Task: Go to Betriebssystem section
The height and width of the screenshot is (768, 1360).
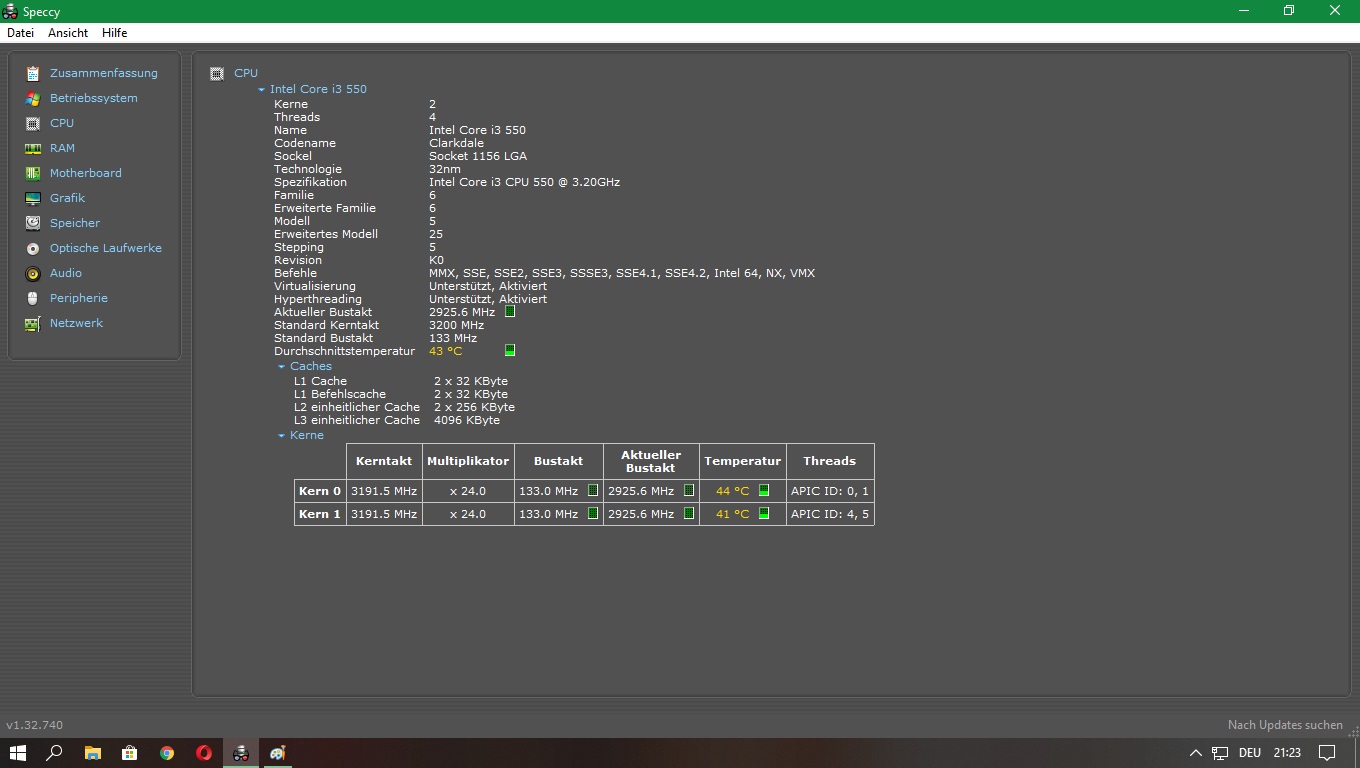Action: (94, 98)
